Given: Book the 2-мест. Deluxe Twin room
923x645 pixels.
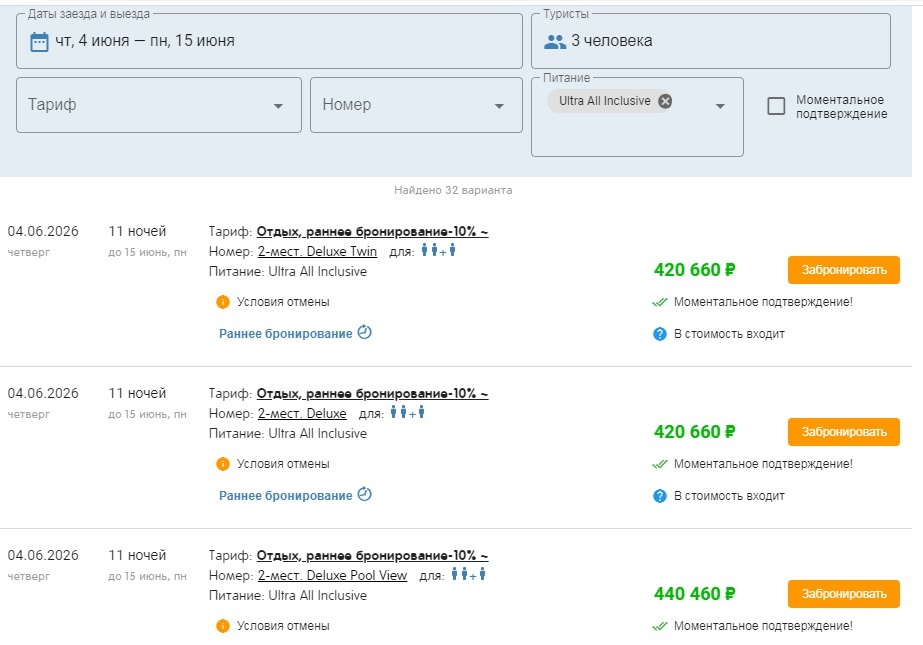Looking at the screenshot, I should [843, 270].
